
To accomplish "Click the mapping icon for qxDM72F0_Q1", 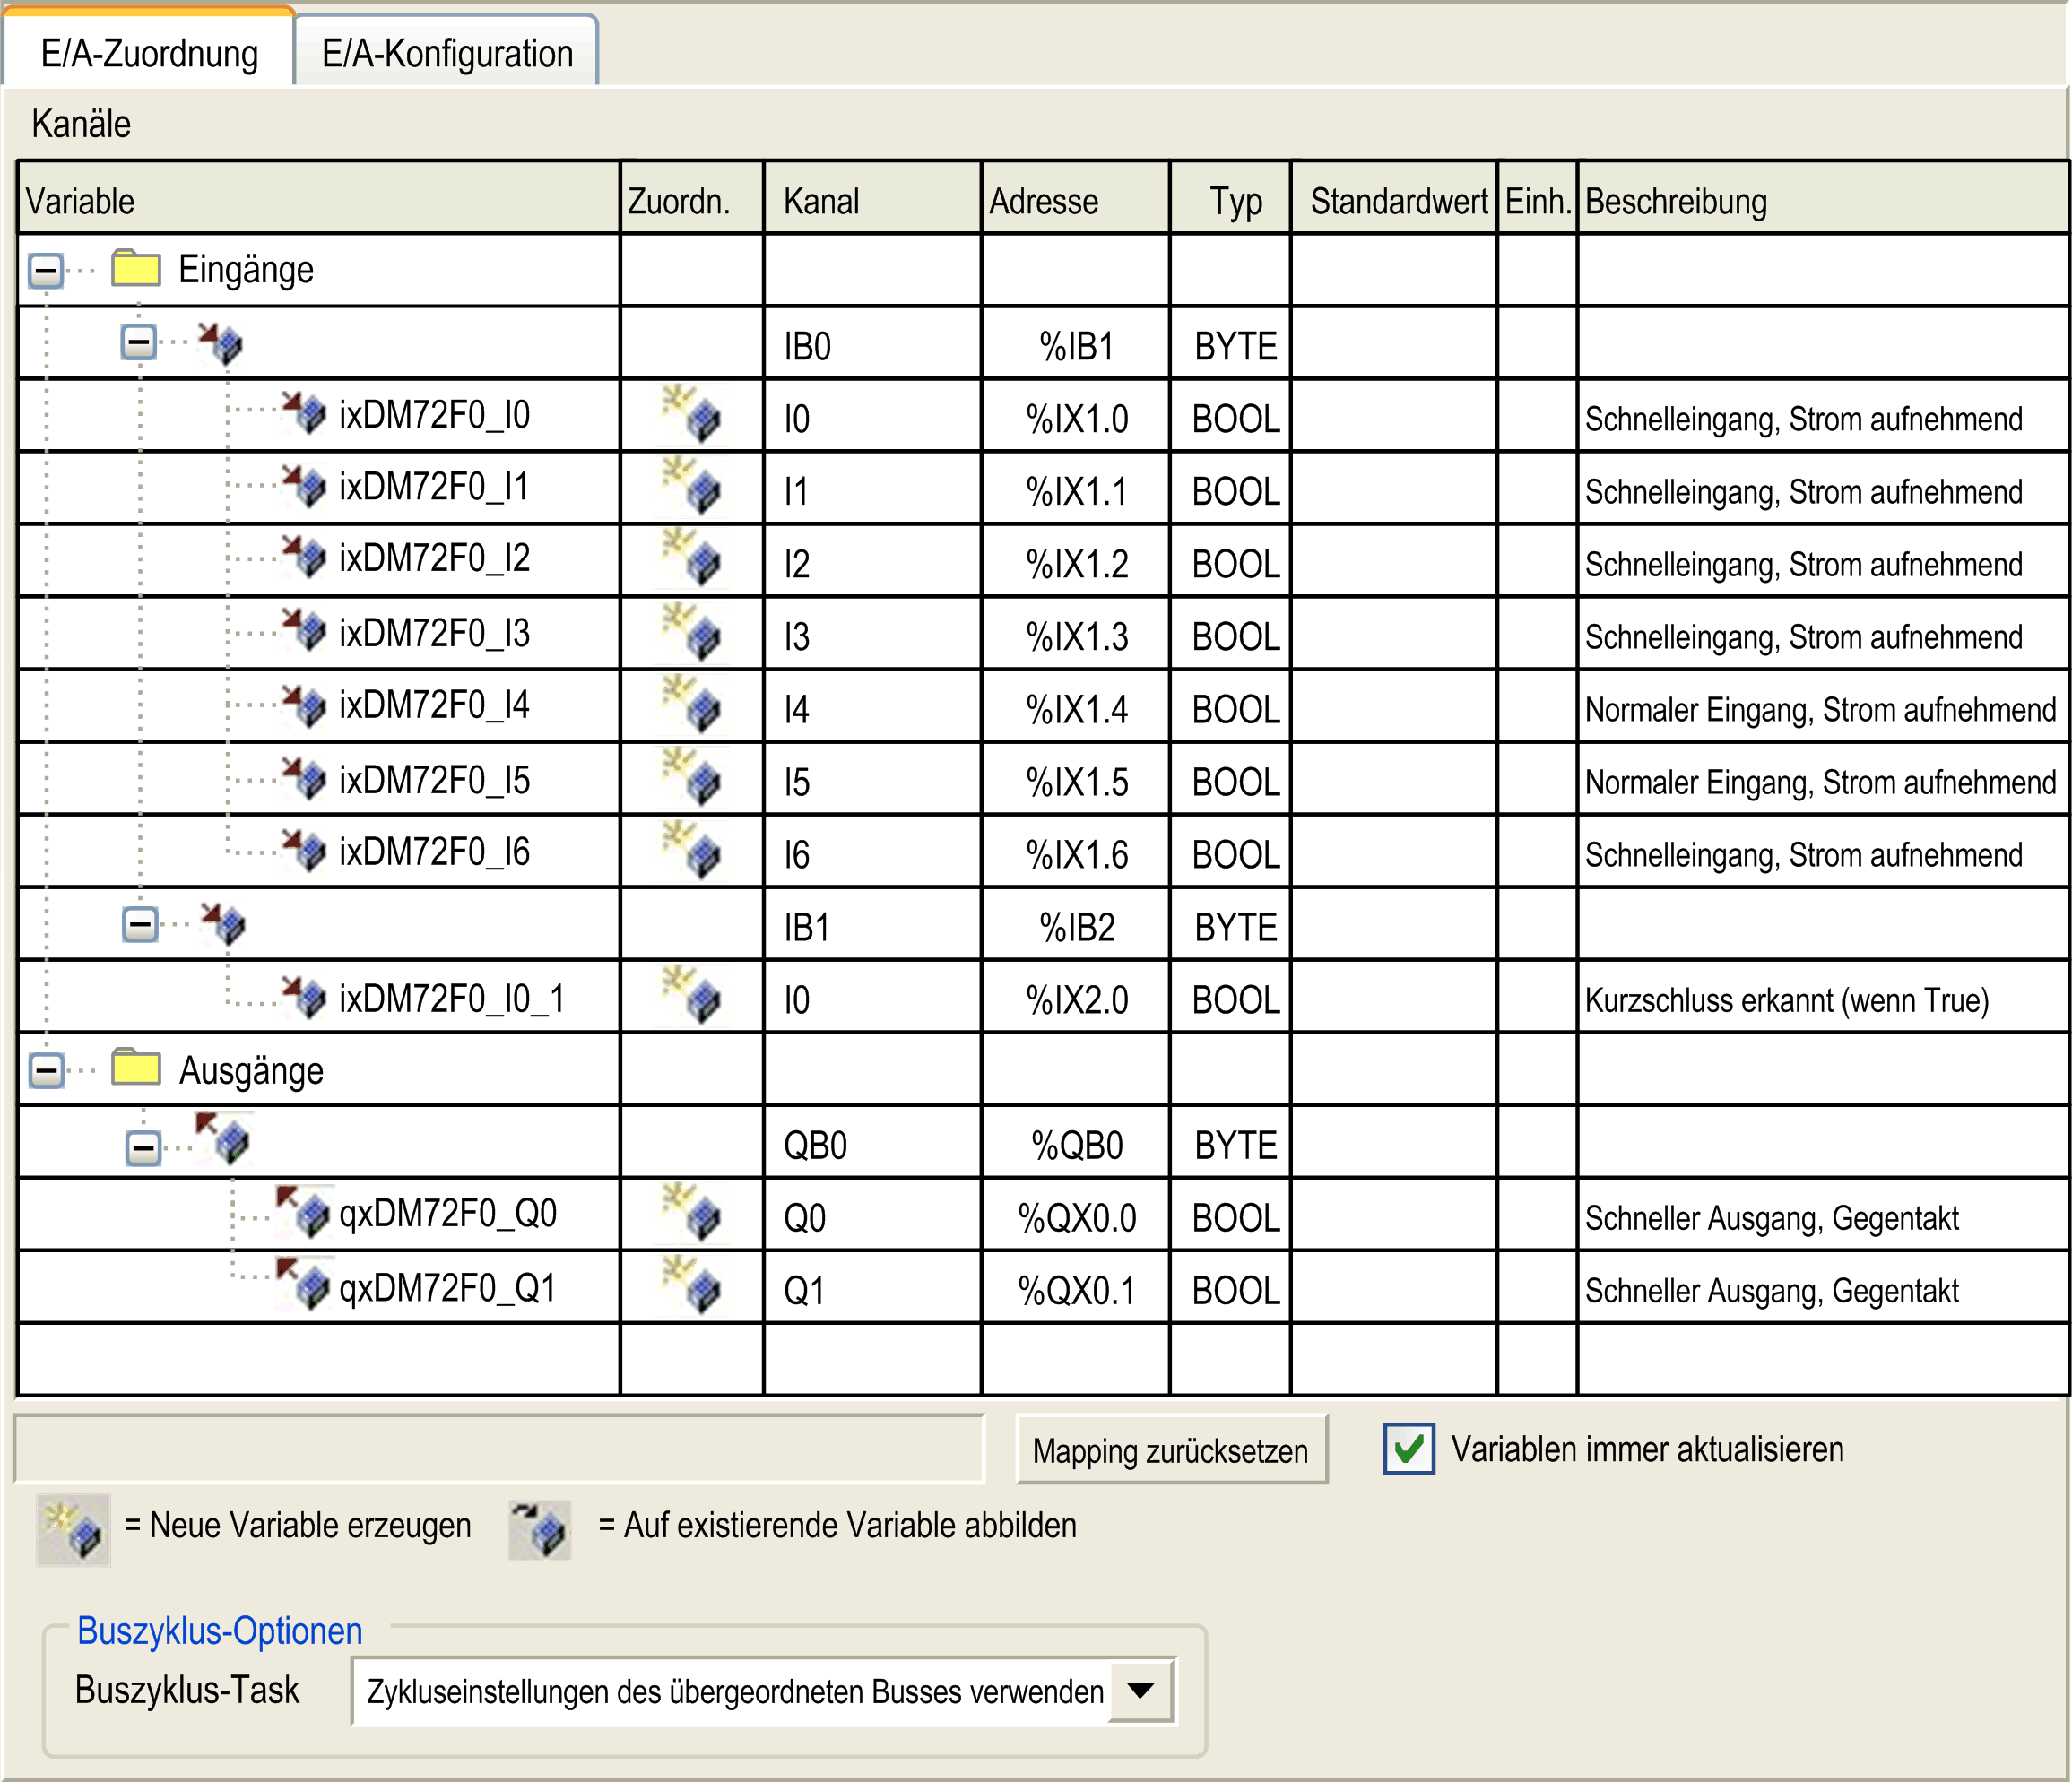I will click(x=691, y=1285).
